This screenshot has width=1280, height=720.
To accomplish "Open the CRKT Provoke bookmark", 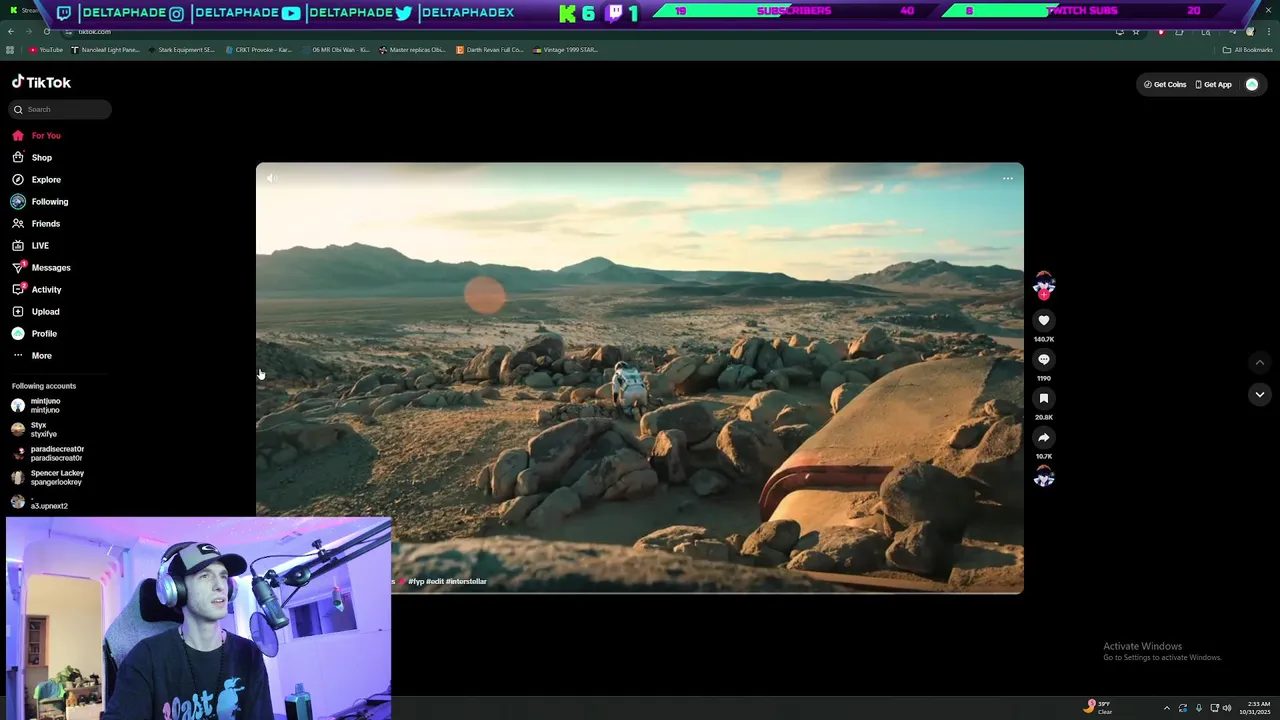I will [x=258, y=50].
